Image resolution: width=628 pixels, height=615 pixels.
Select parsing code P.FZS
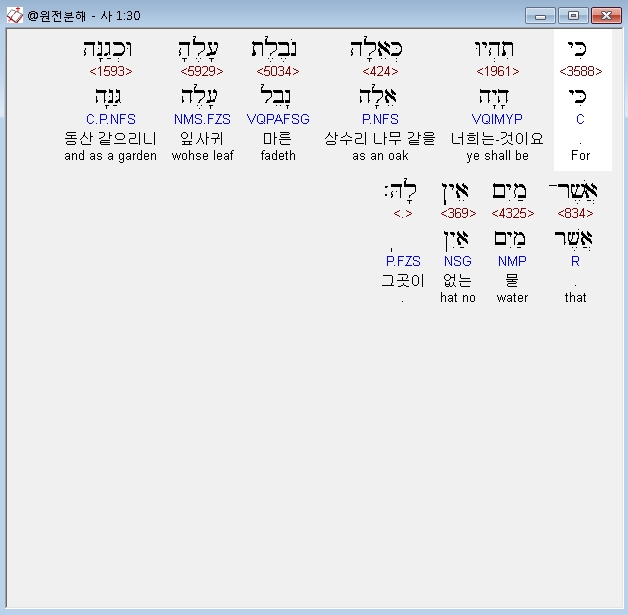click(x=403, y=261)
